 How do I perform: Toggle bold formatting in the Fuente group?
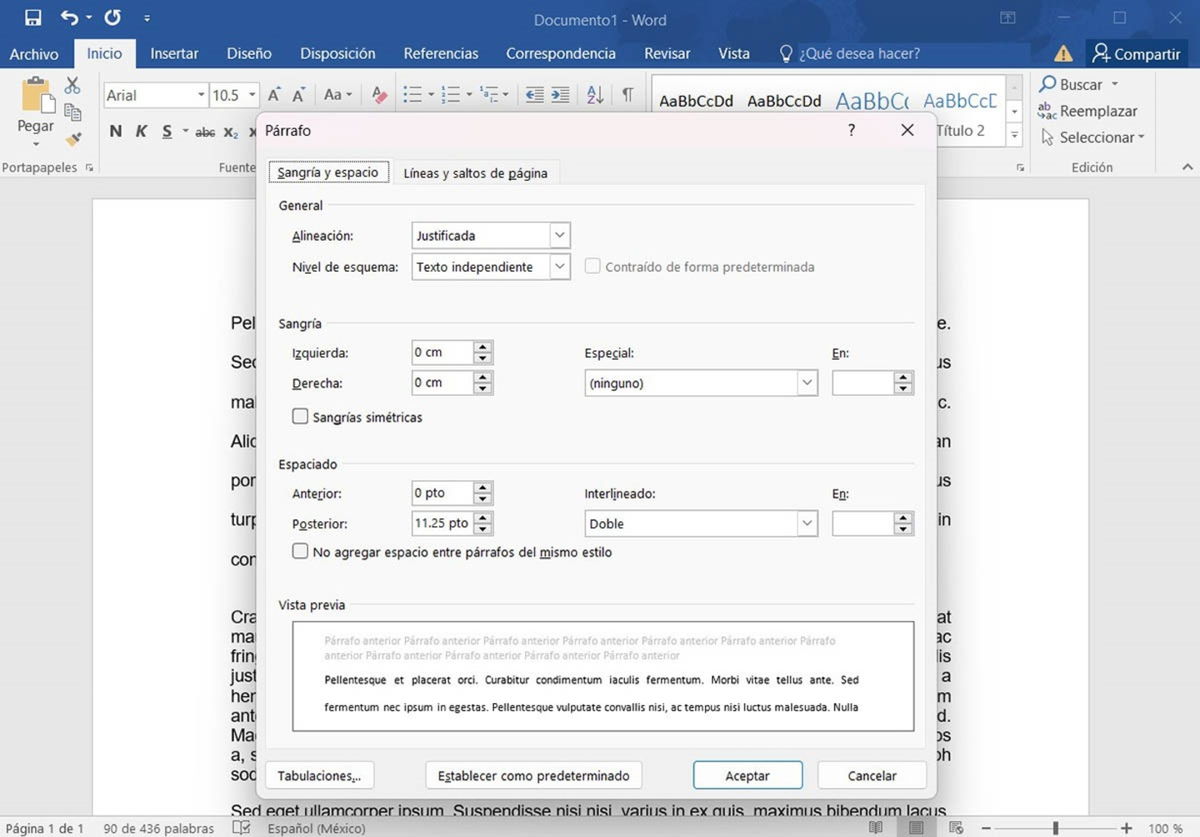pyautogui.click(x=115, y=130)
